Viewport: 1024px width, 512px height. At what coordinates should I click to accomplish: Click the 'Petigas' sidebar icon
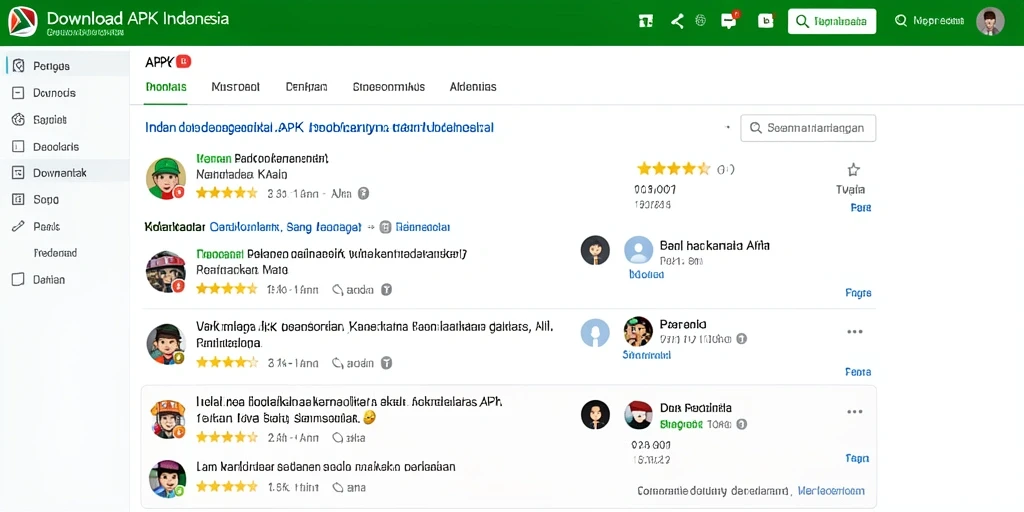pos(19,66)
